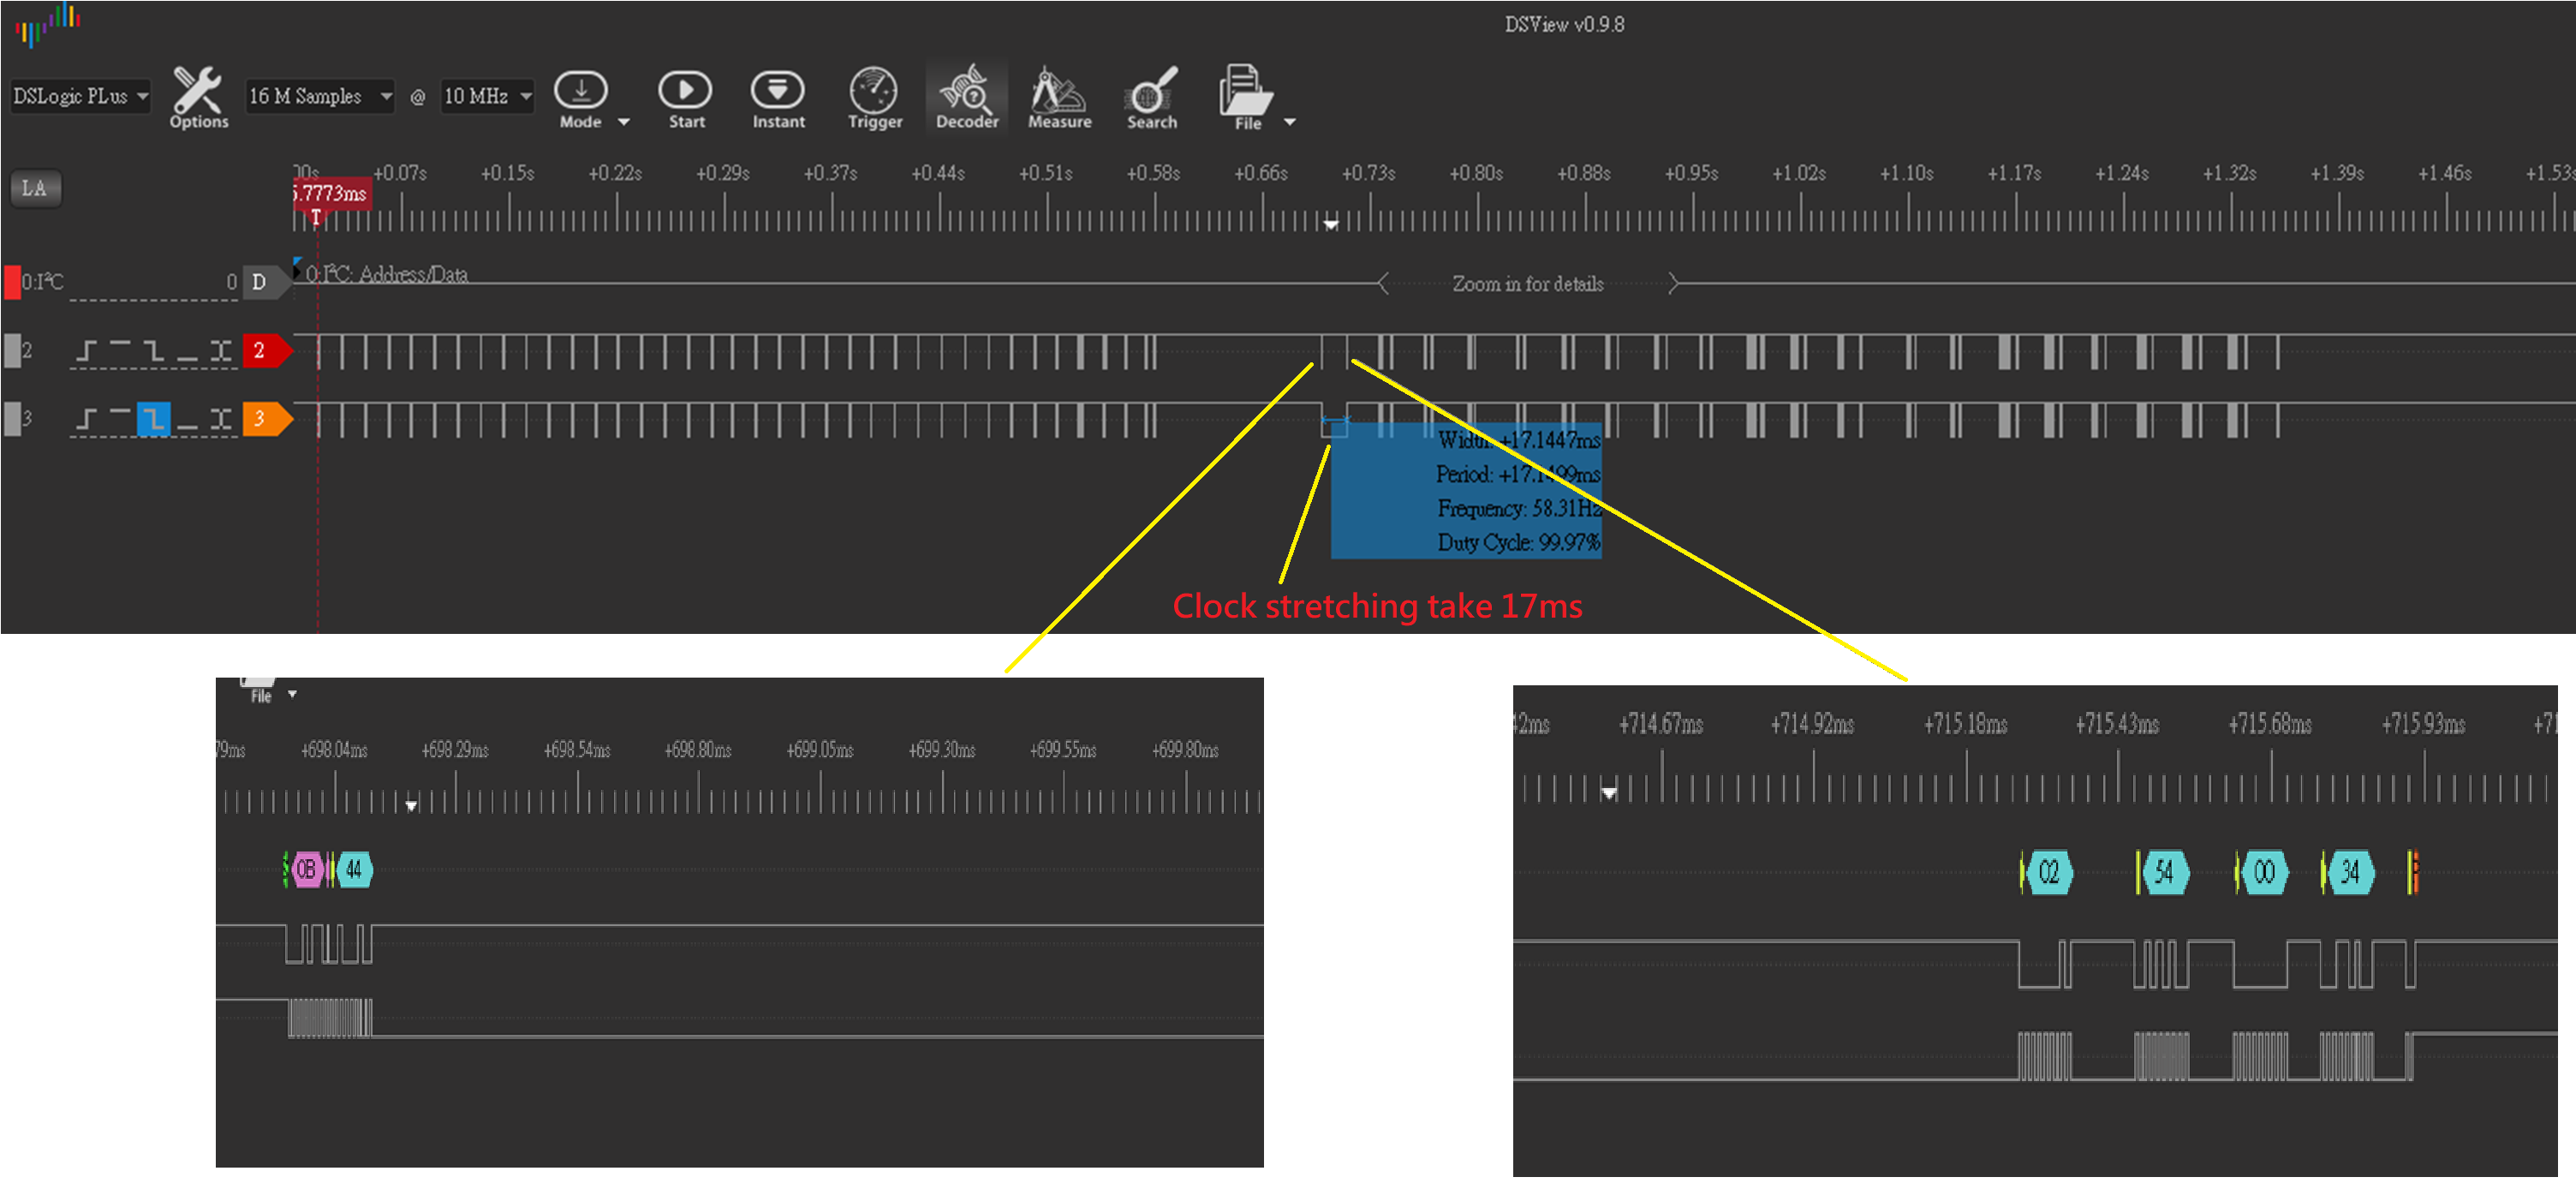The width and height of the screenshot is (2576, 1201).
Task: Toggle falling edge trigger on channel 3
Action: (x=153, y=419)
